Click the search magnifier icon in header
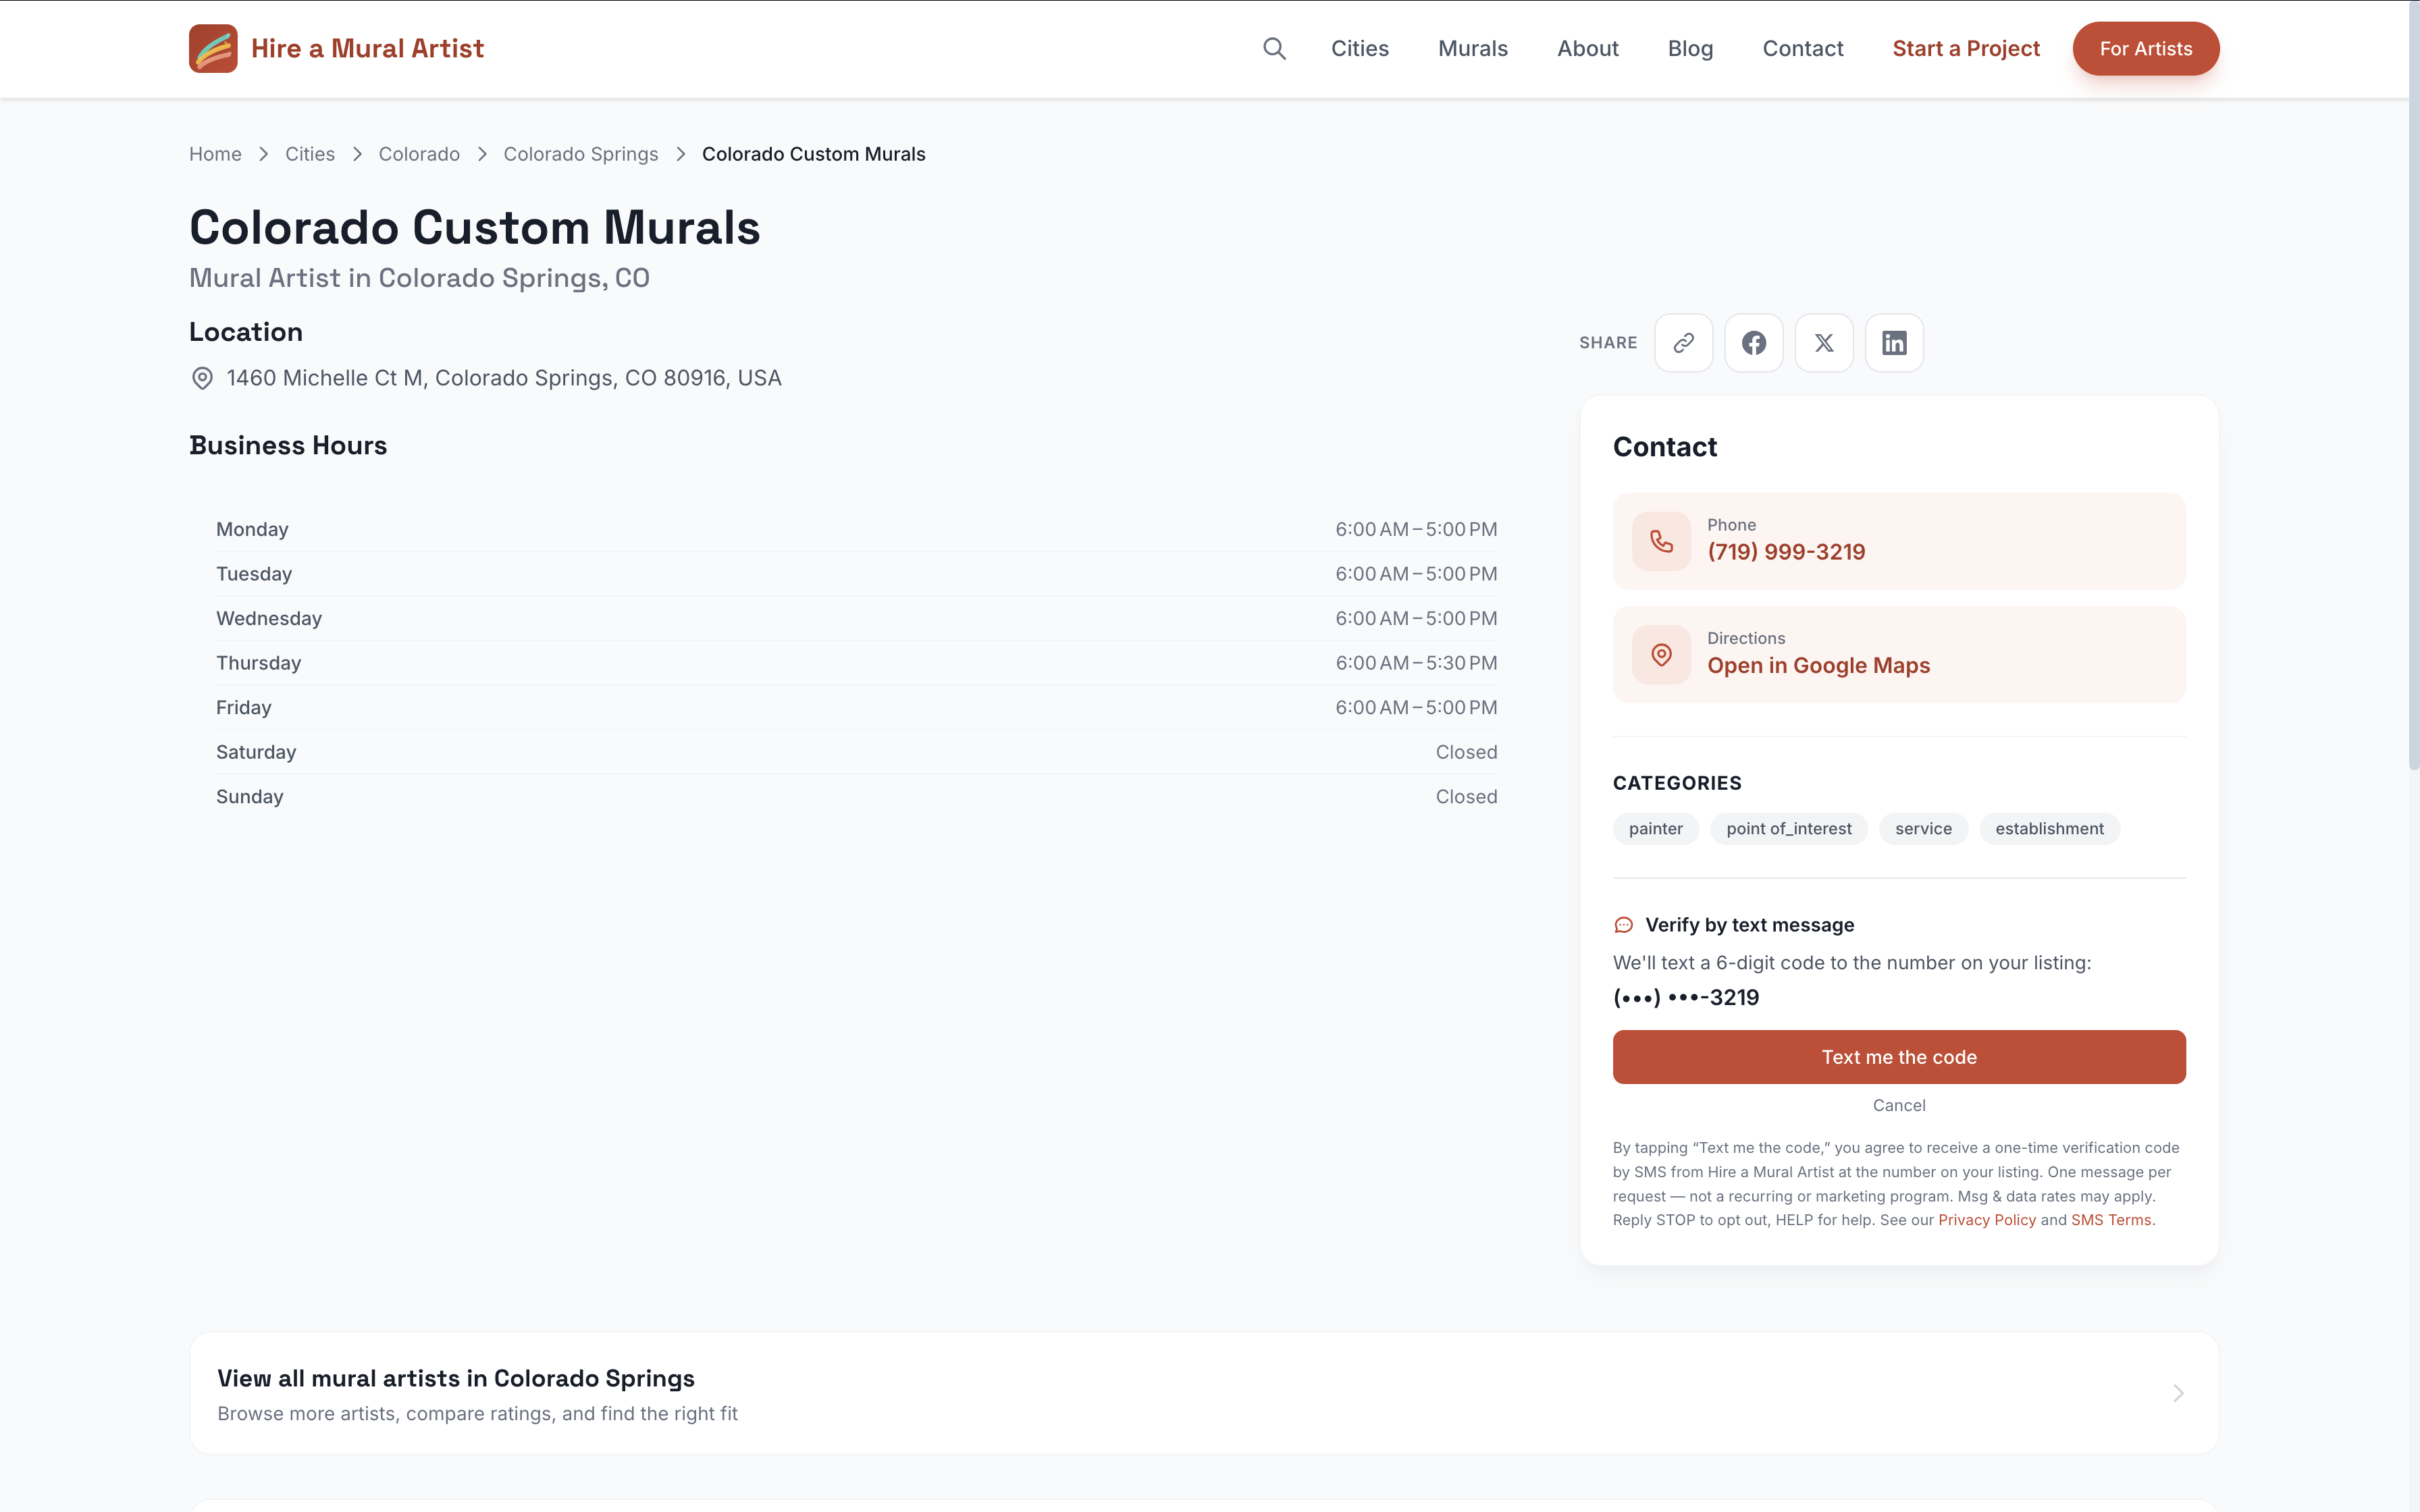This screenshot has height=1512, width=2420. [x=1274, y=48]
